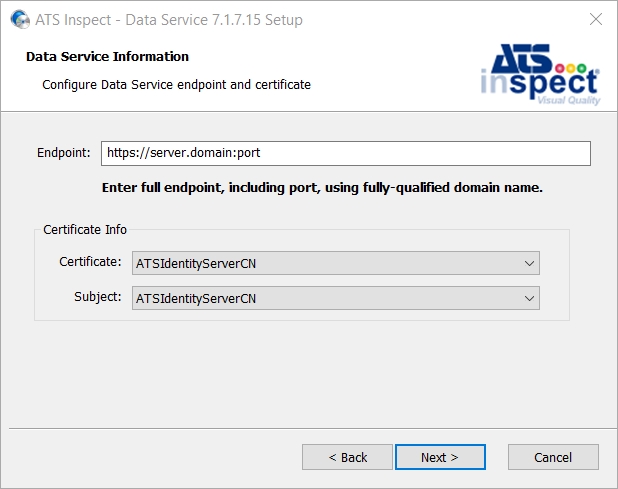Click the window title text

click(169, 20)
